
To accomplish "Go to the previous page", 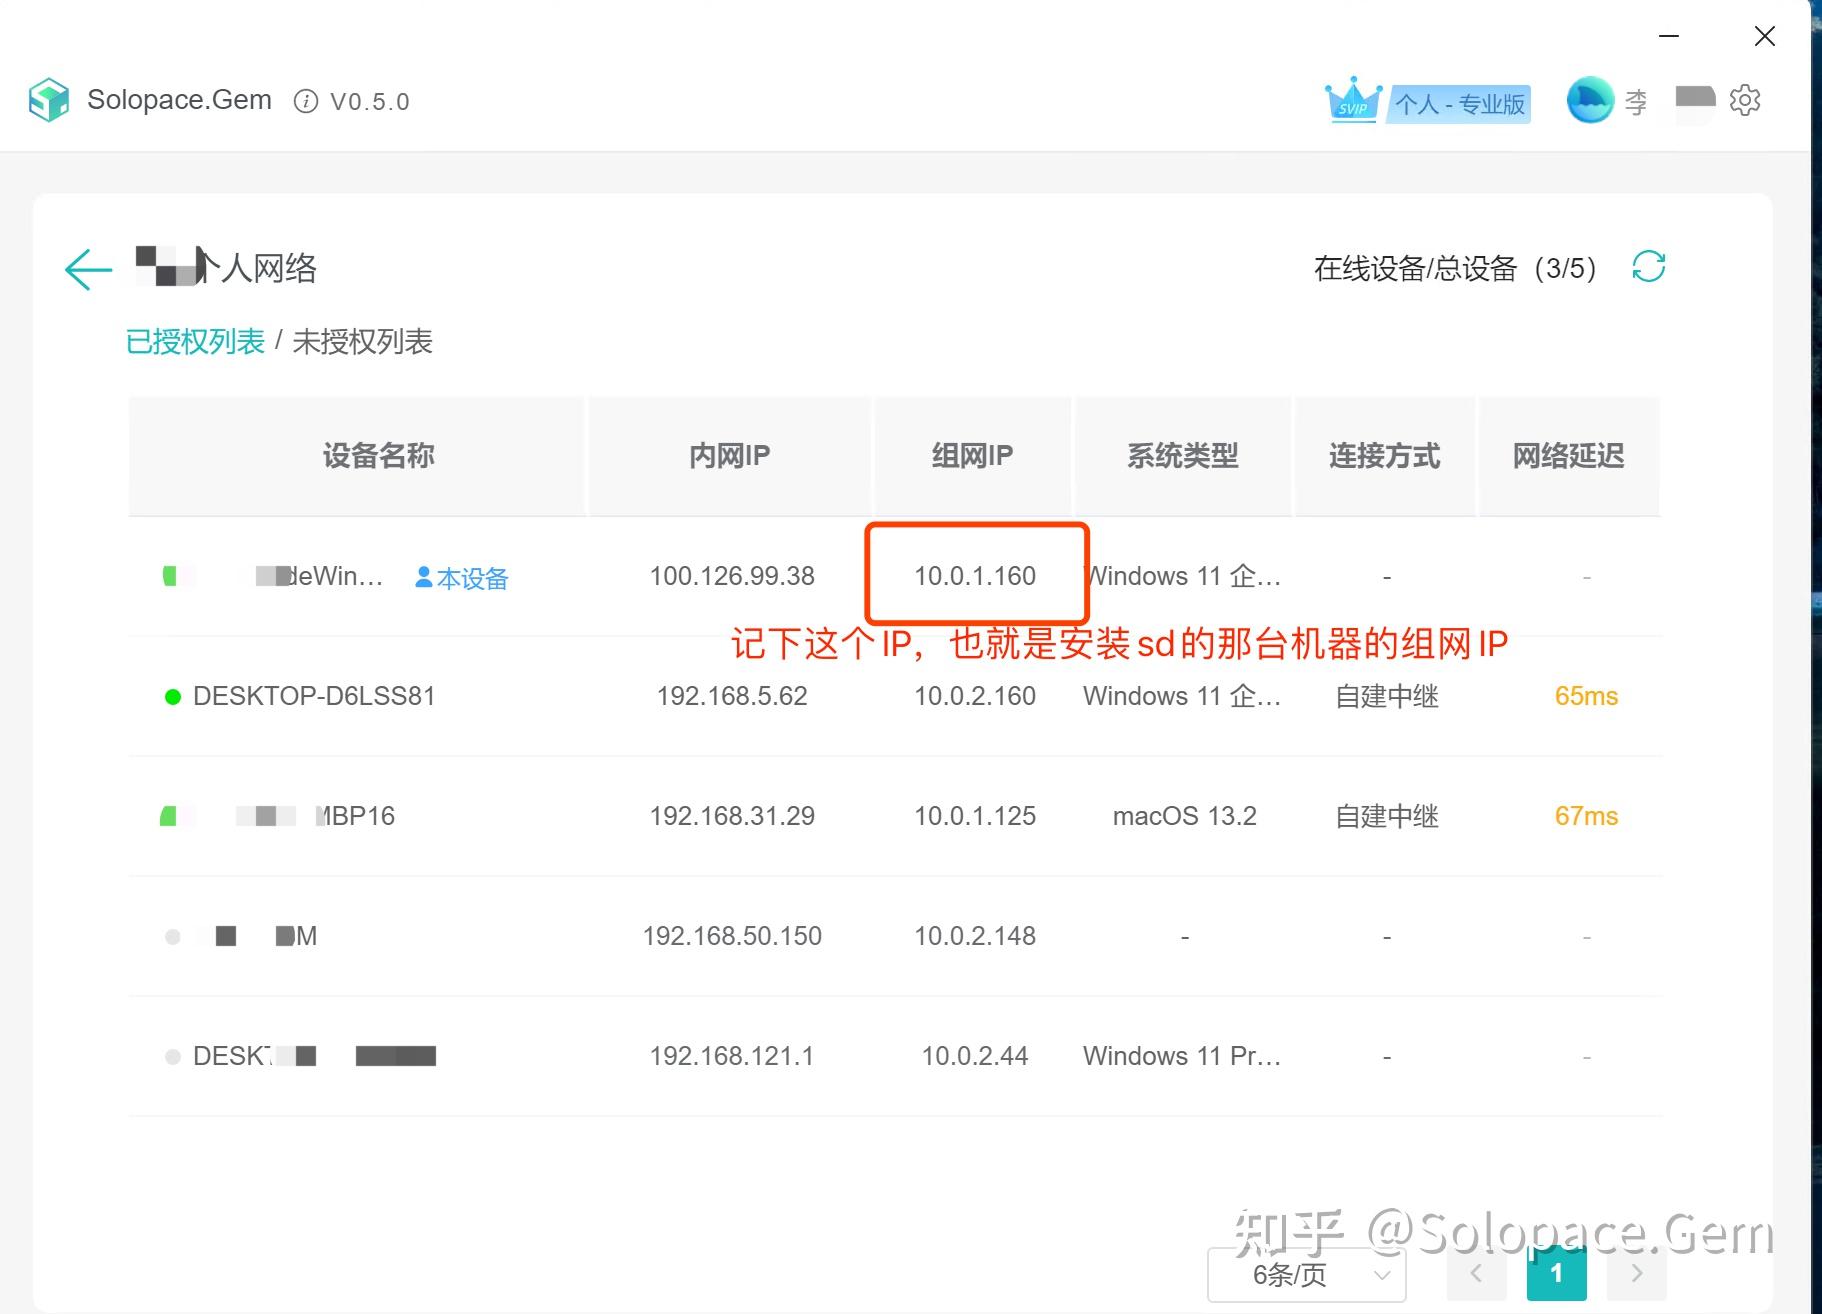I will click(x=1476, y=1273).
